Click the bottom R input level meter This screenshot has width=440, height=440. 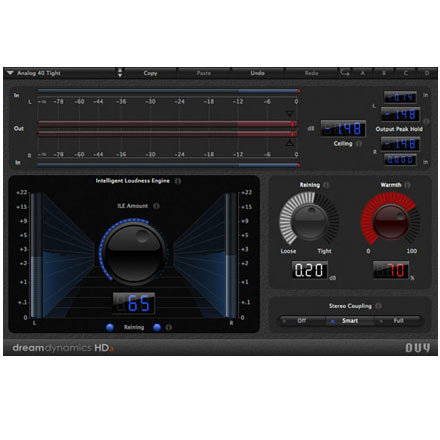[168, 165]
